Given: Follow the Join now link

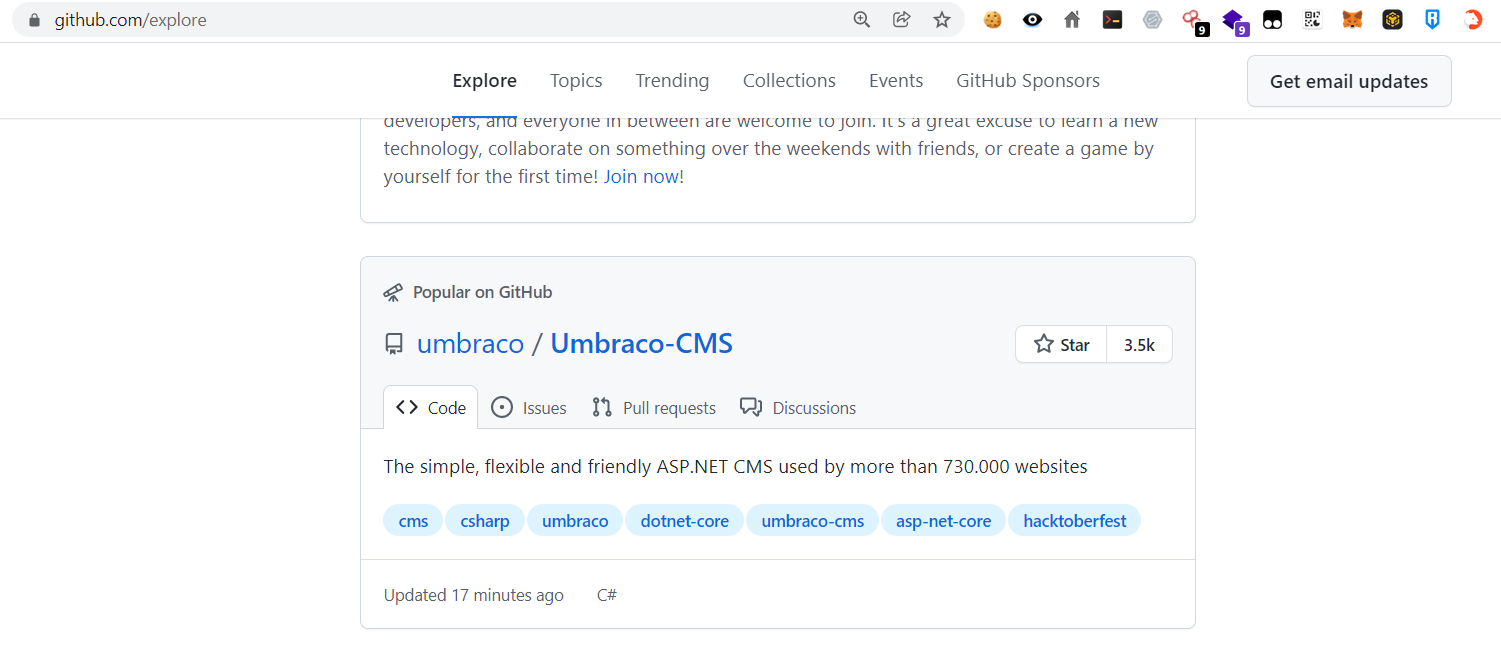Looking at the screenshot, I should 641,177.
